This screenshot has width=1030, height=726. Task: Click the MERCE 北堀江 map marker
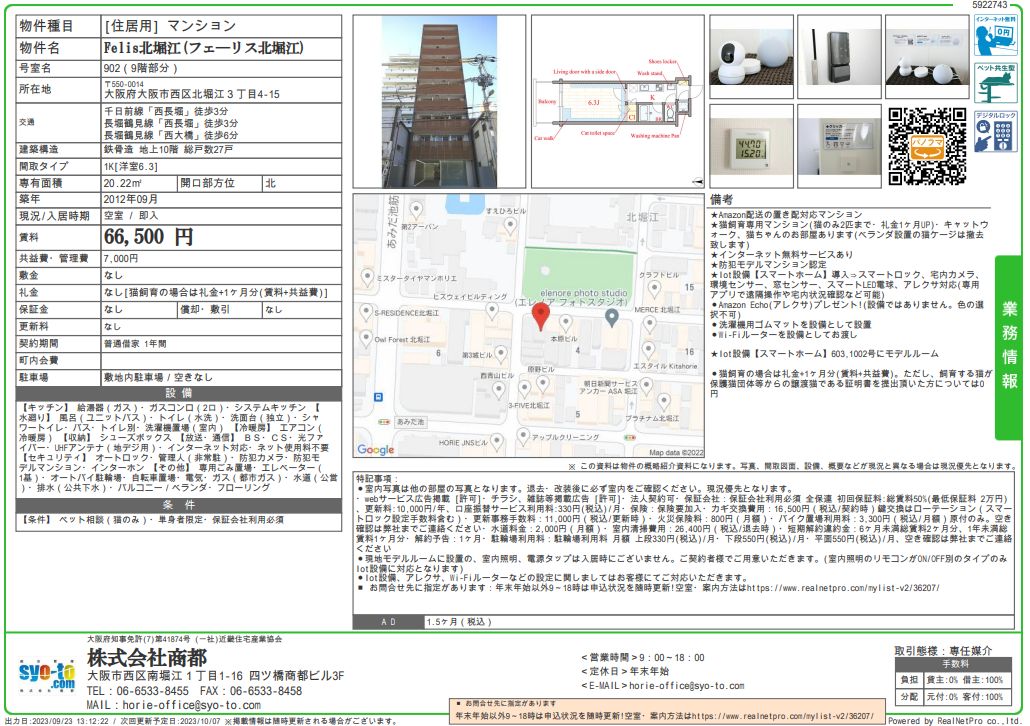[x=649, y=323]
